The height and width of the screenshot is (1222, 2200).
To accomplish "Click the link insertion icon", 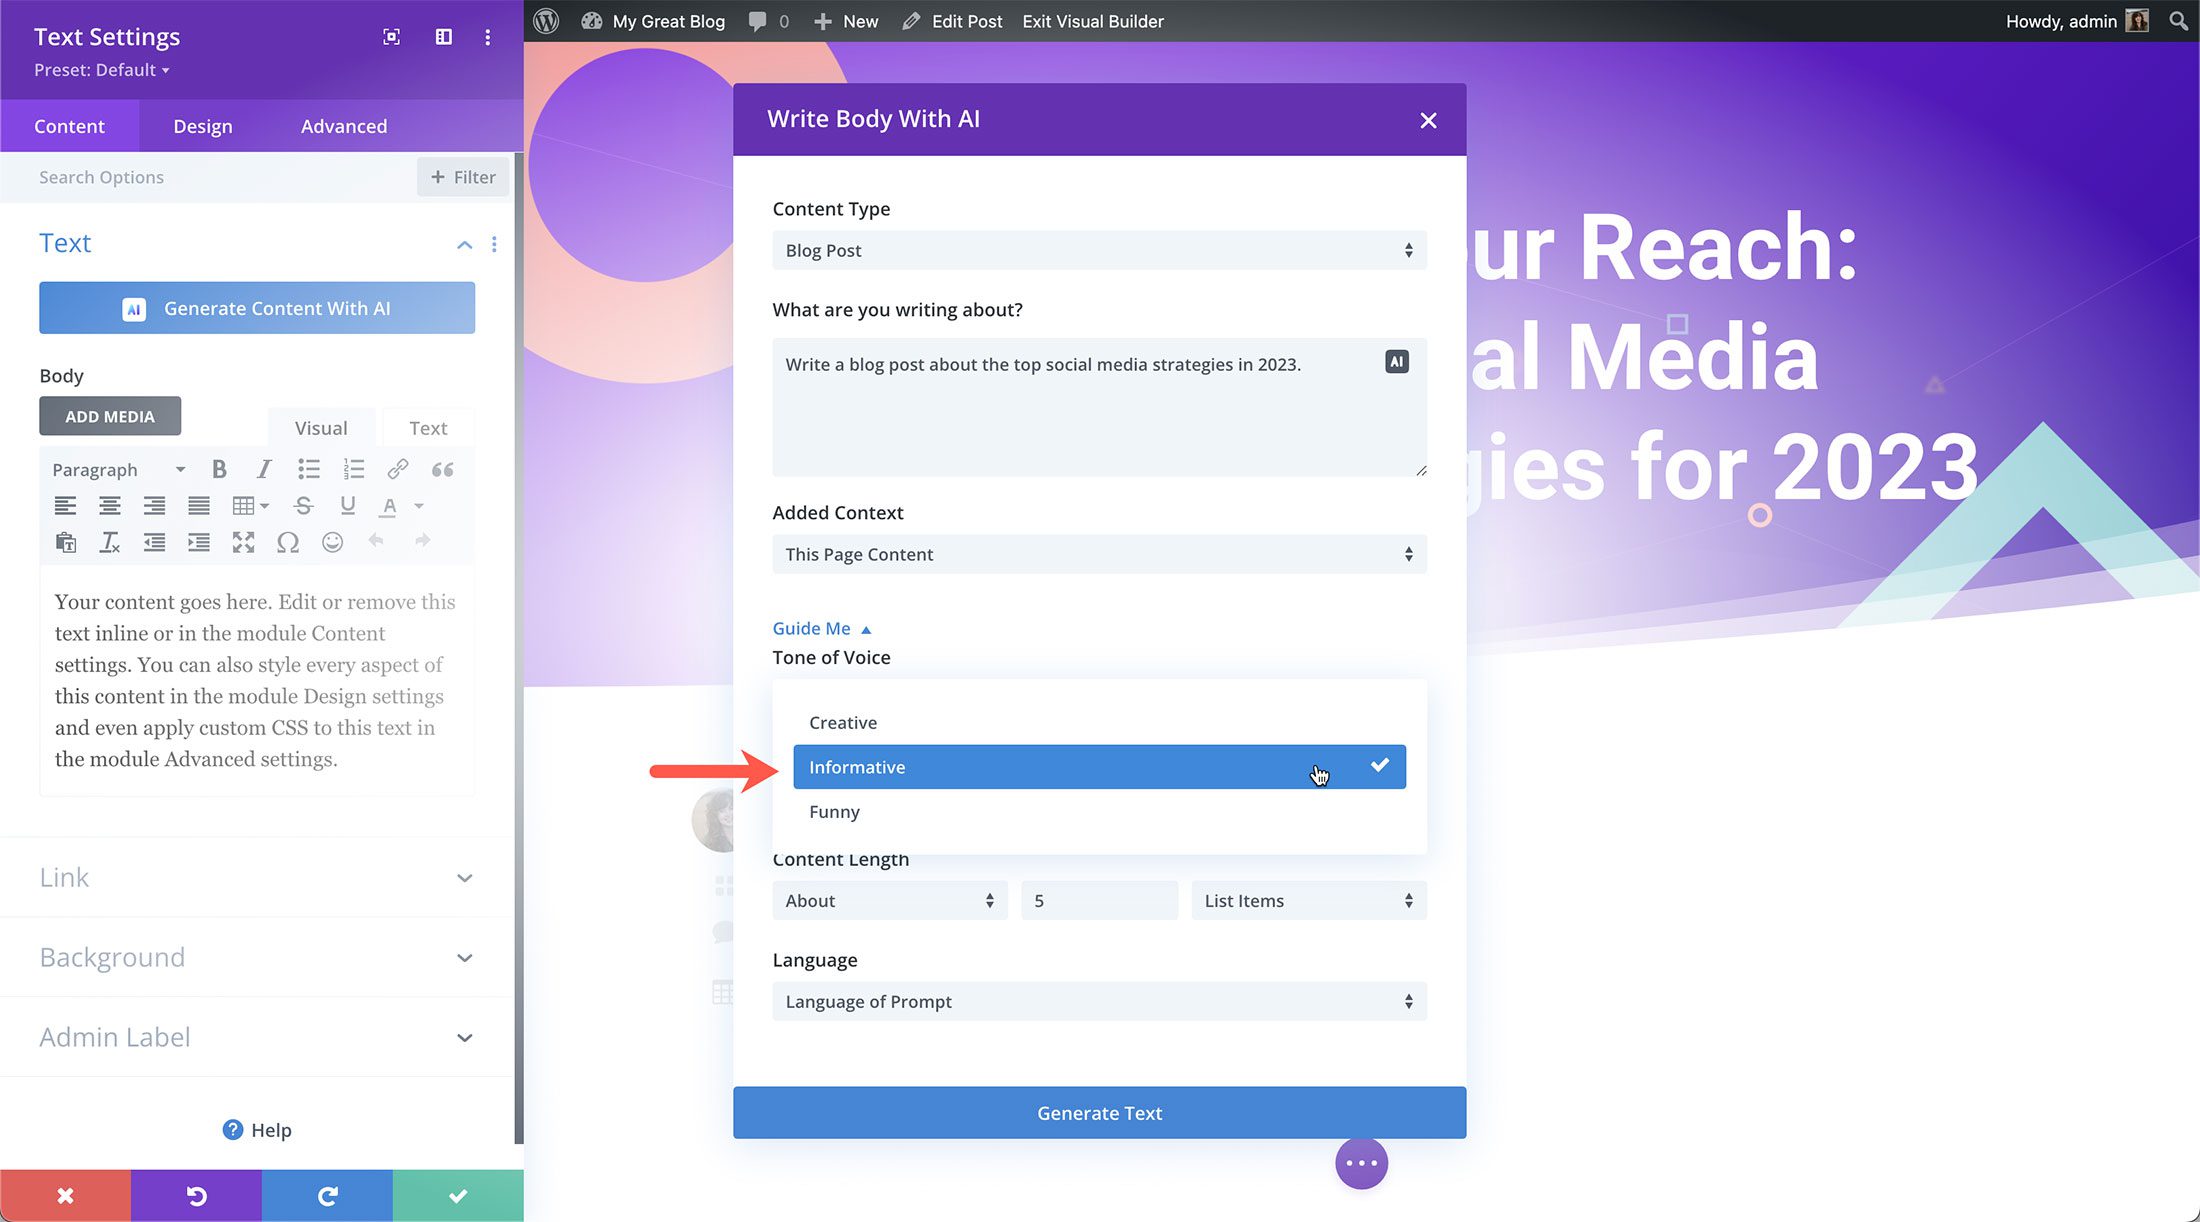I will [x=397, y=468].
